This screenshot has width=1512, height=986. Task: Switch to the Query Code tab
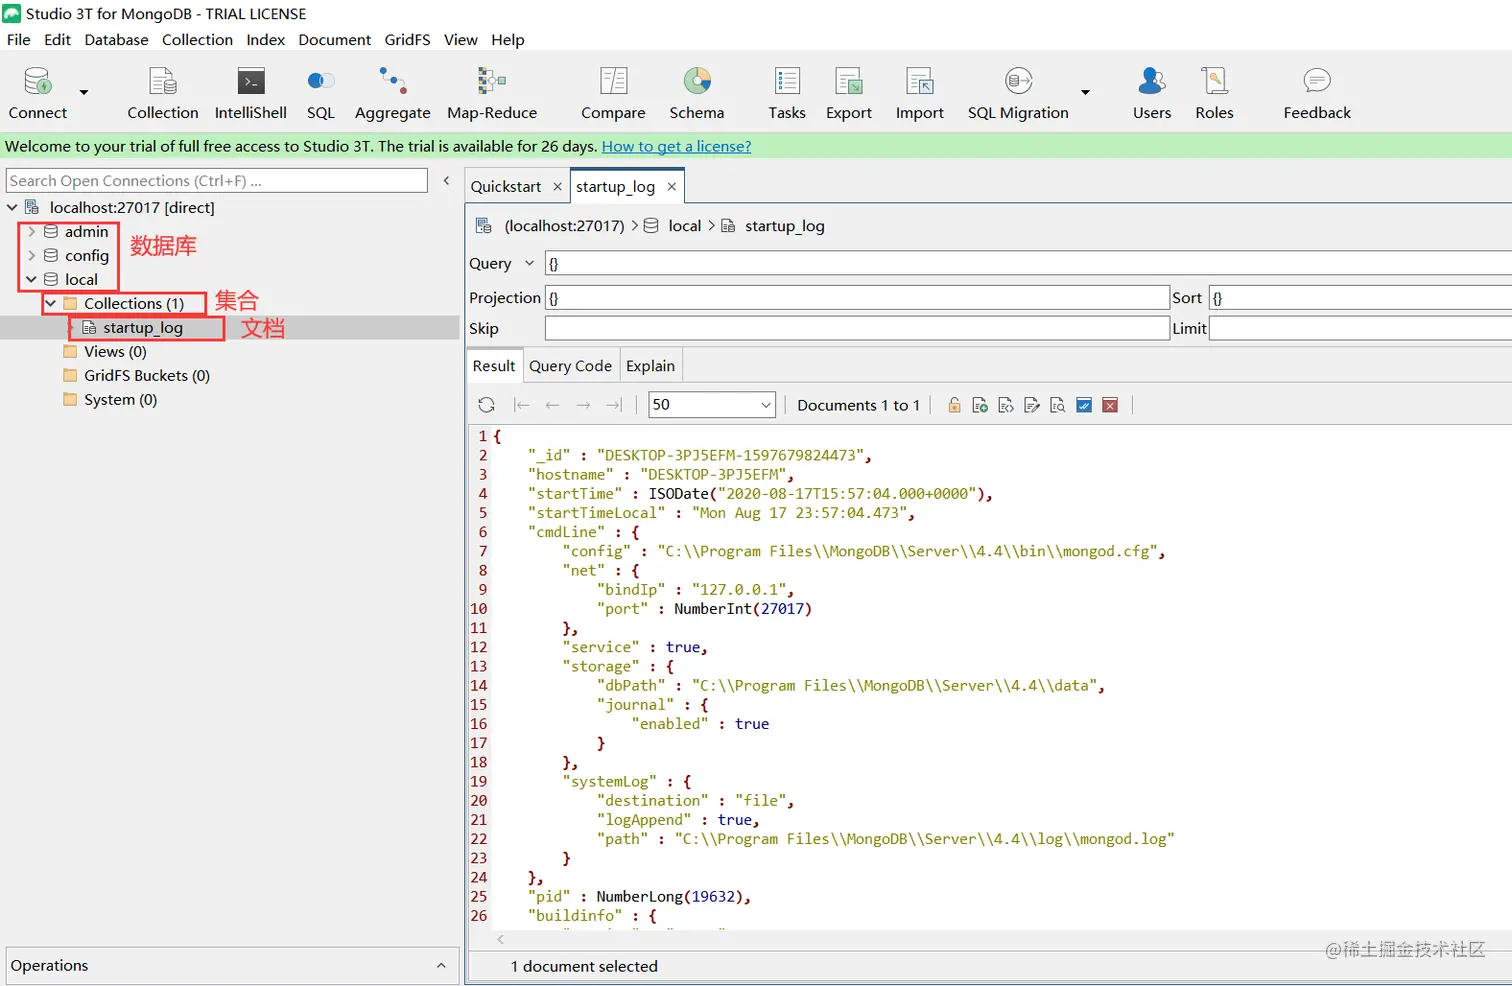[x=570, y=366]
